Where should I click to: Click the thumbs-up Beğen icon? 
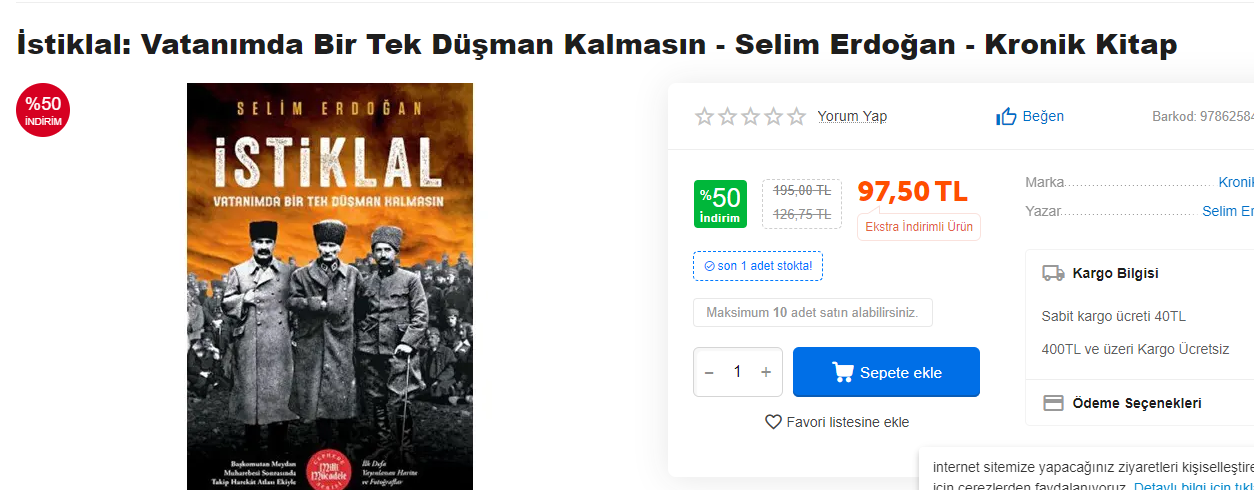[x=1006, y=116]
